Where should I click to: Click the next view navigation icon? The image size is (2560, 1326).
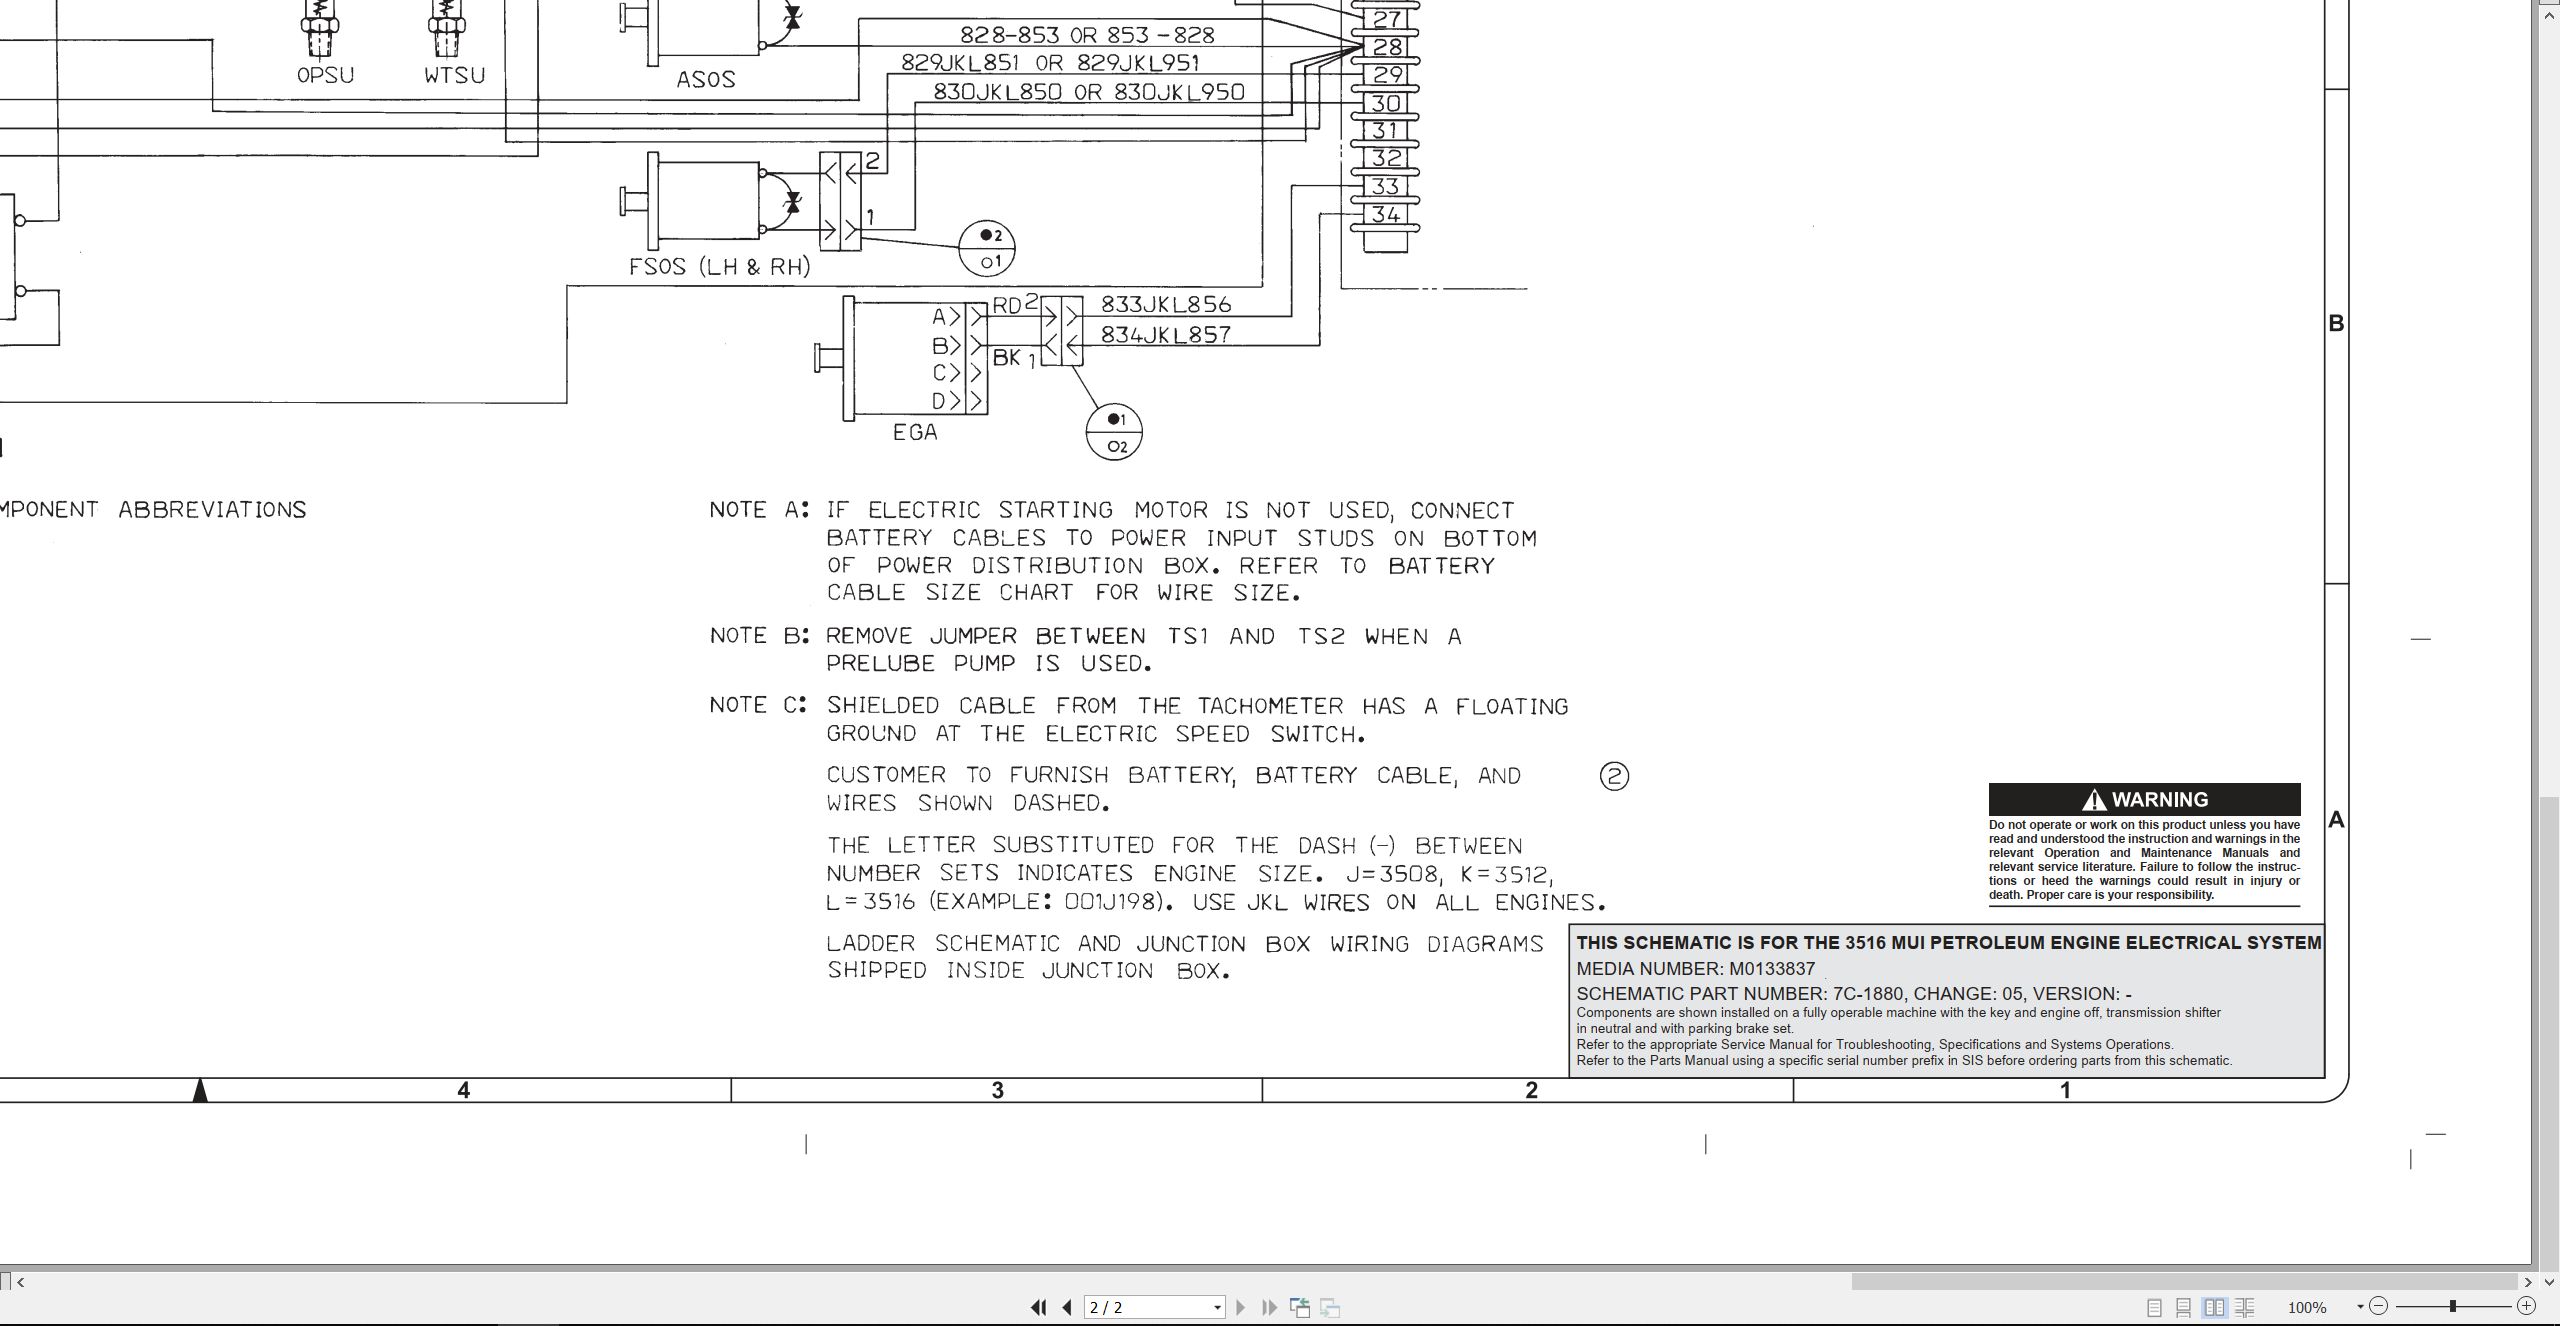pos(1330,1307)
